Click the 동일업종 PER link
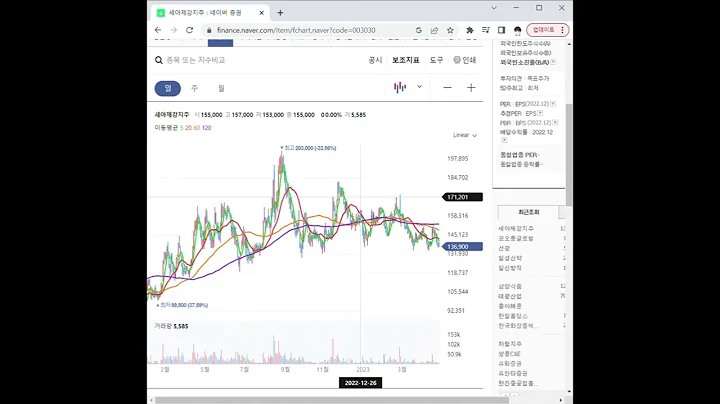The image size is (720, 404). click(520, 155)
